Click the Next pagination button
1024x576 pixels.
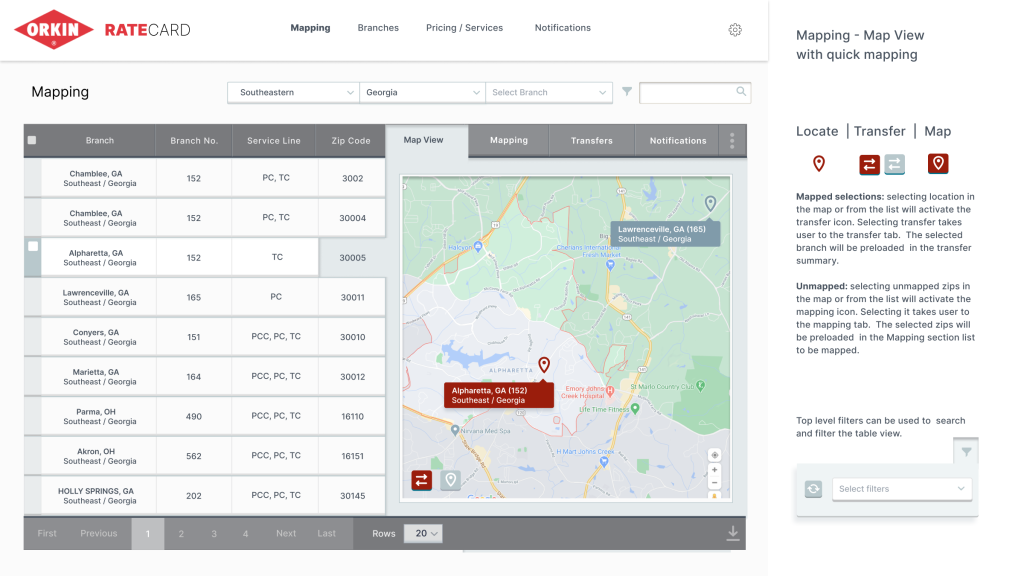[286, 533]
